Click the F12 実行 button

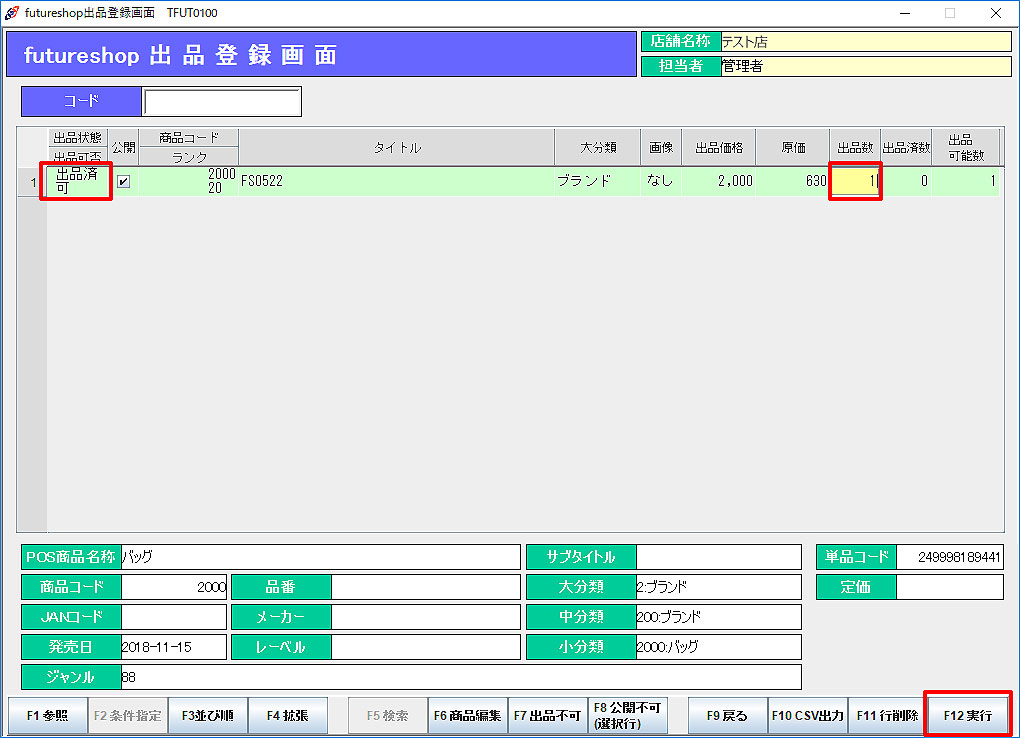967,716
